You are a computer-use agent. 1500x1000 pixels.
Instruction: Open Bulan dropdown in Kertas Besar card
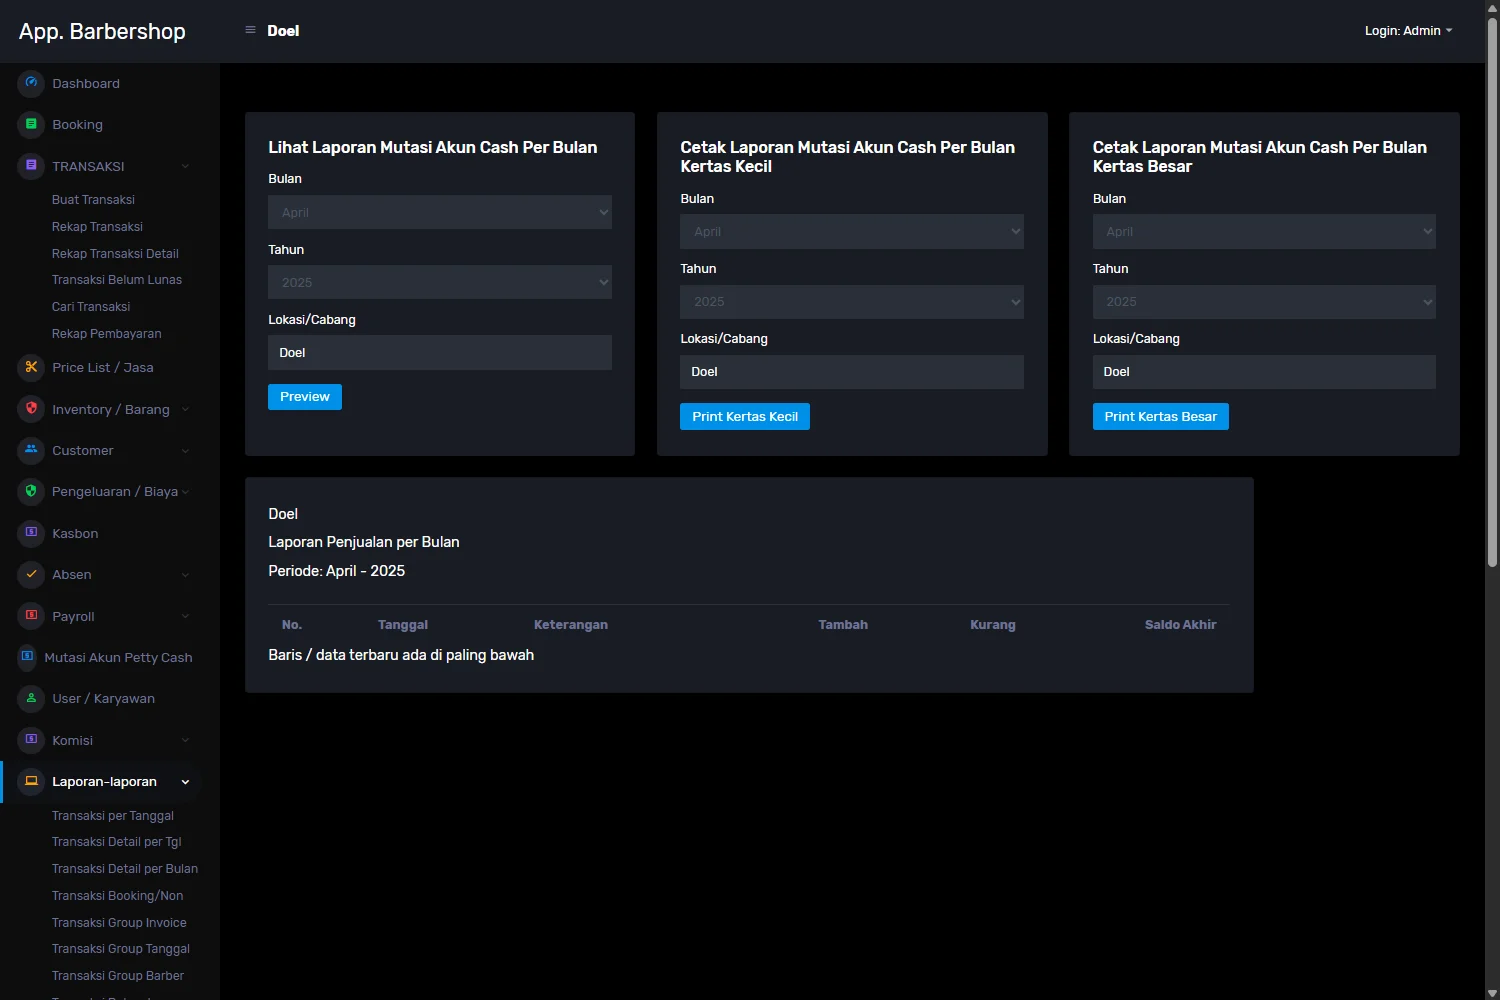pyautogui.click(x=1263, y=232)
